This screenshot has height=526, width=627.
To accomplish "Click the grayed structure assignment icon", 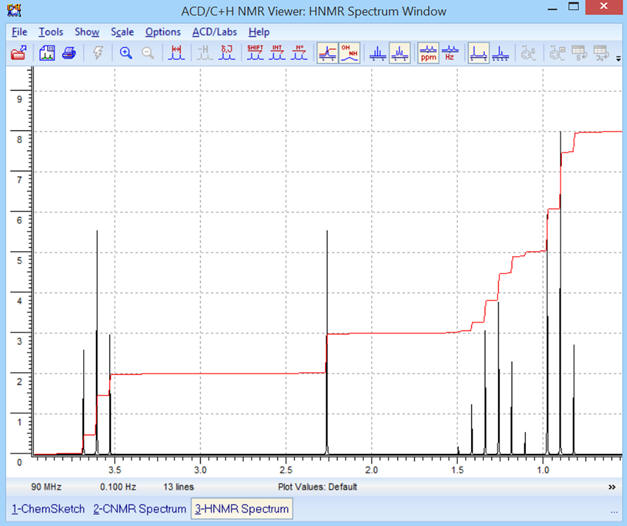I will [x=557, y=53].
